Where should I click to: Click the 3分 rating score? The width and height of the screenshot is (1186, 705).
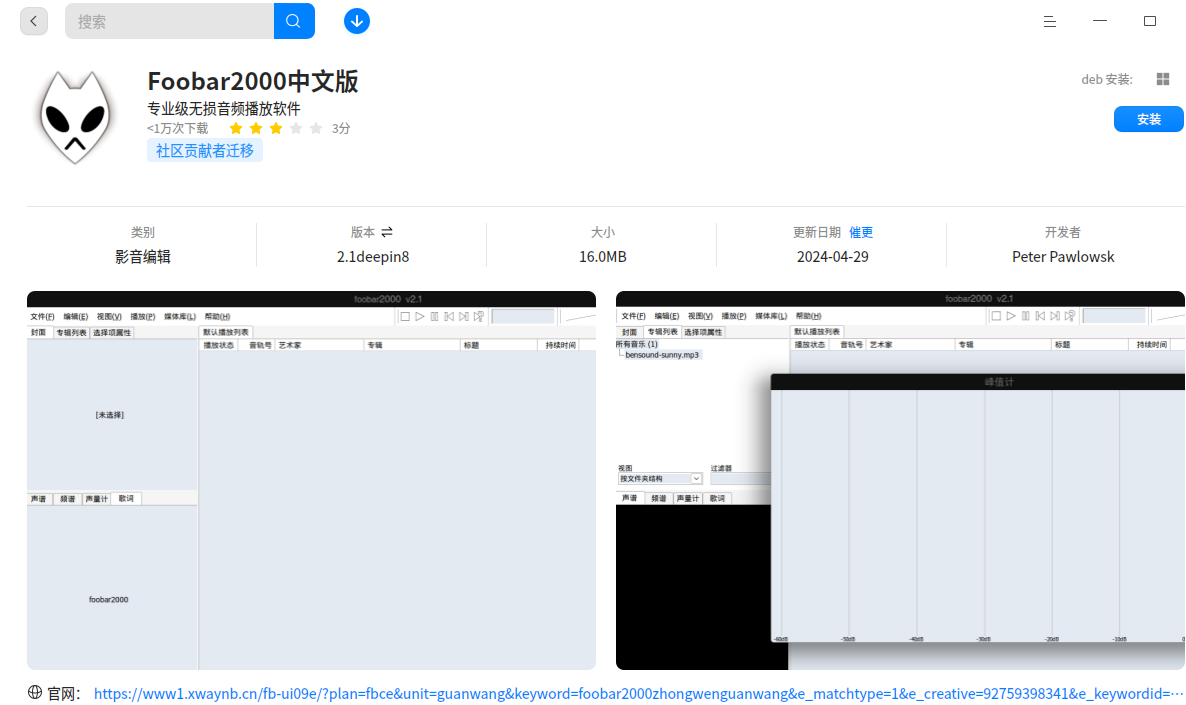[x=341, y=129]
